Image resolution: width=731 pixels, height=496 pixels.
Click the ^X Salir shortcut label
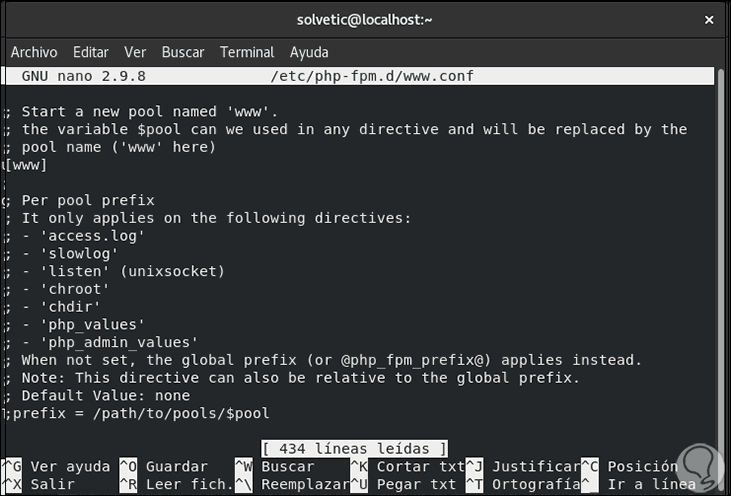pos(40,484)
